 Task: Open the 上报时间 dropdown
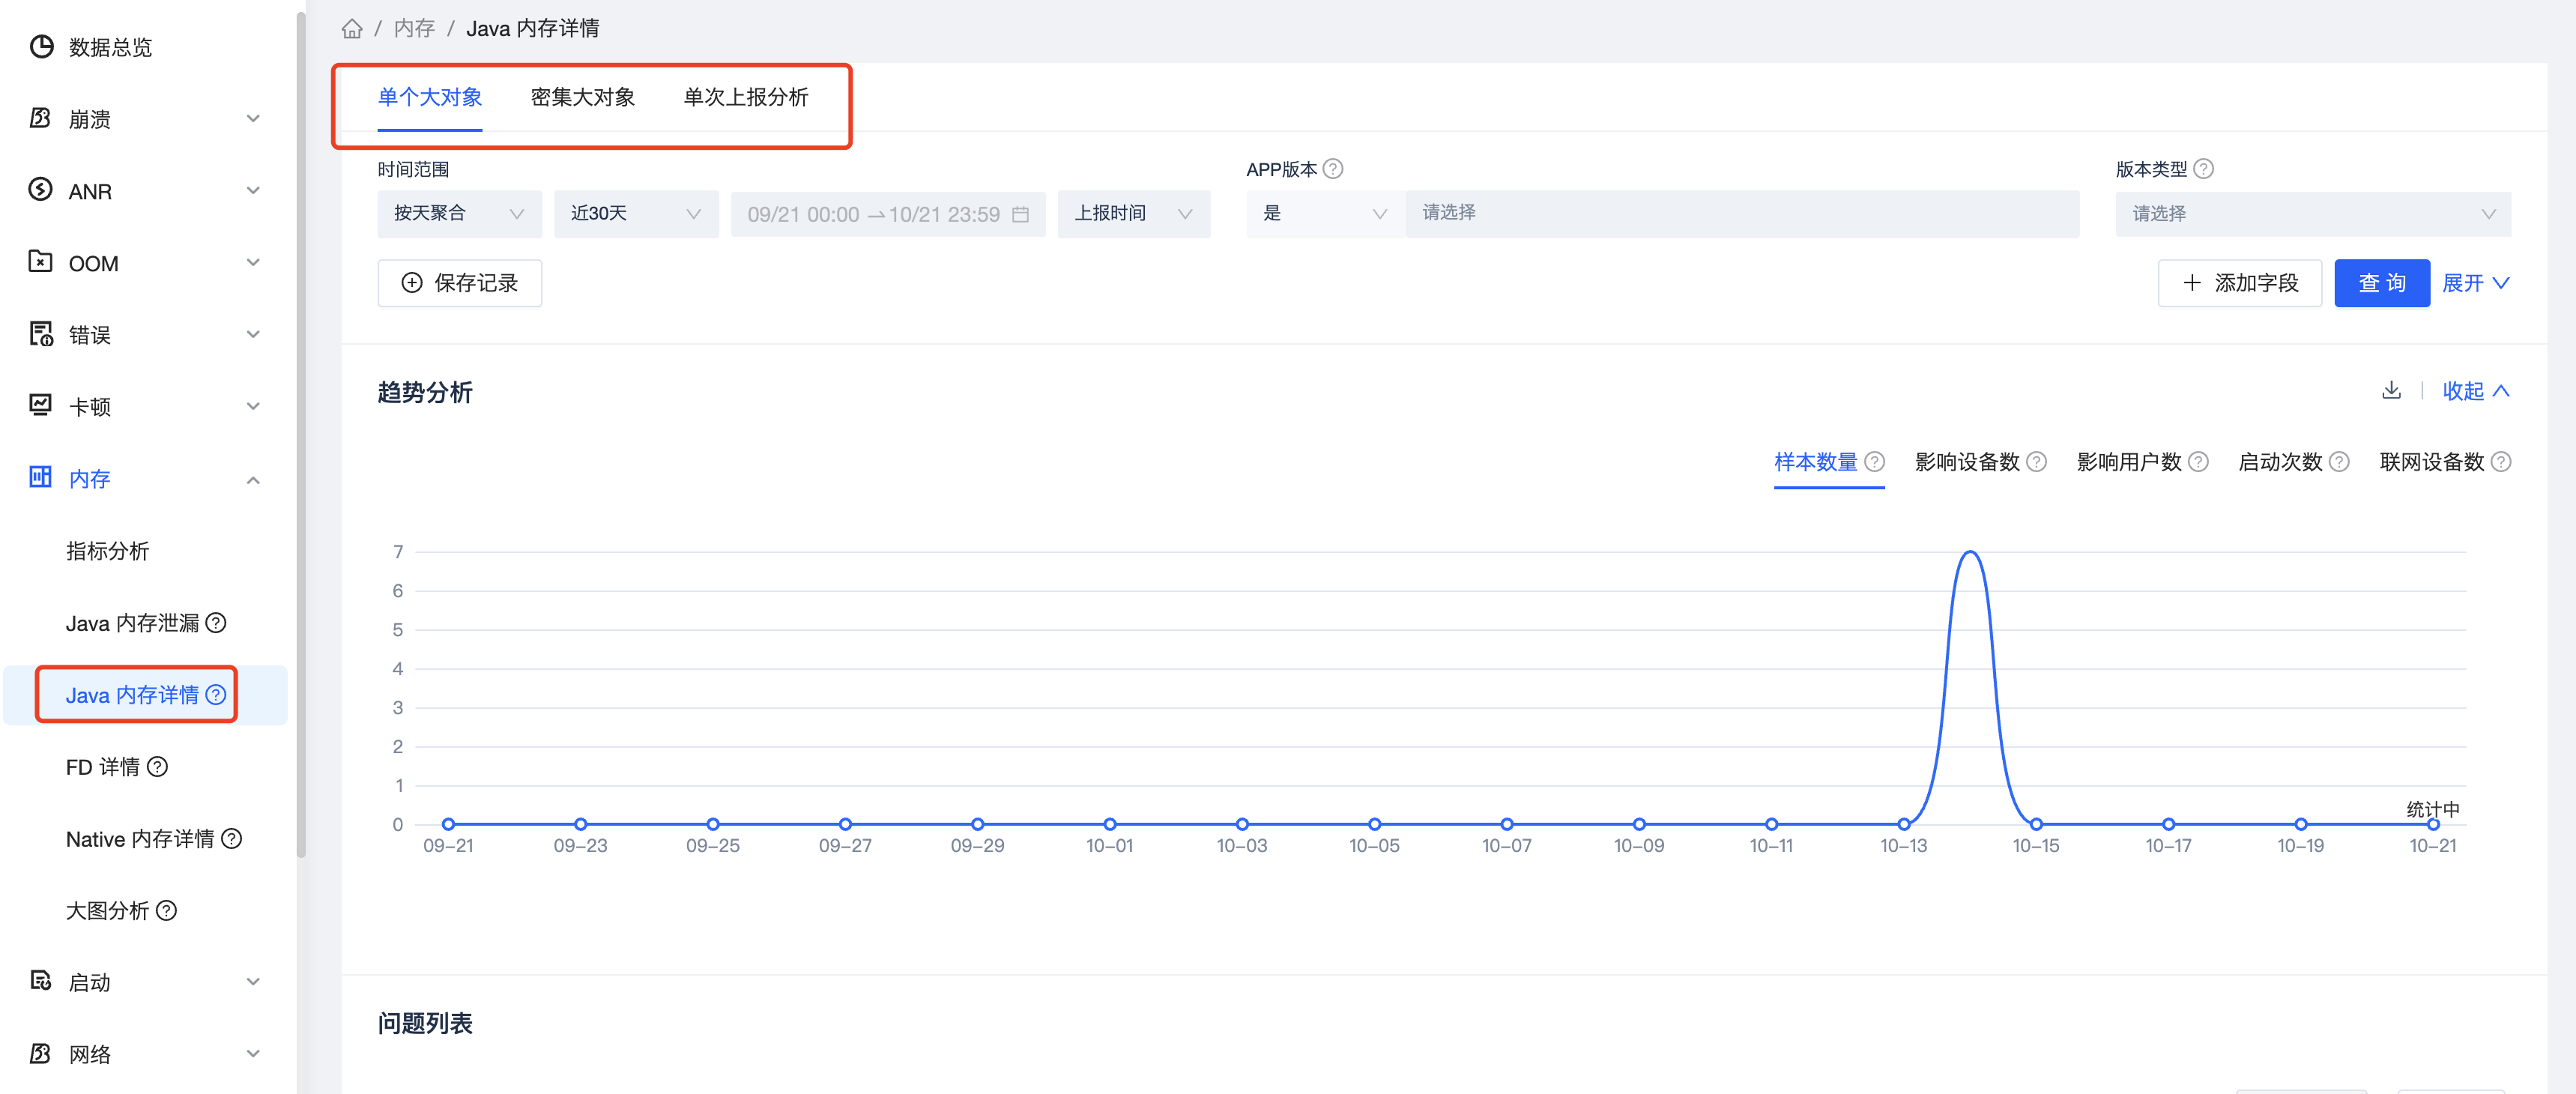(x=1133, y=214)
